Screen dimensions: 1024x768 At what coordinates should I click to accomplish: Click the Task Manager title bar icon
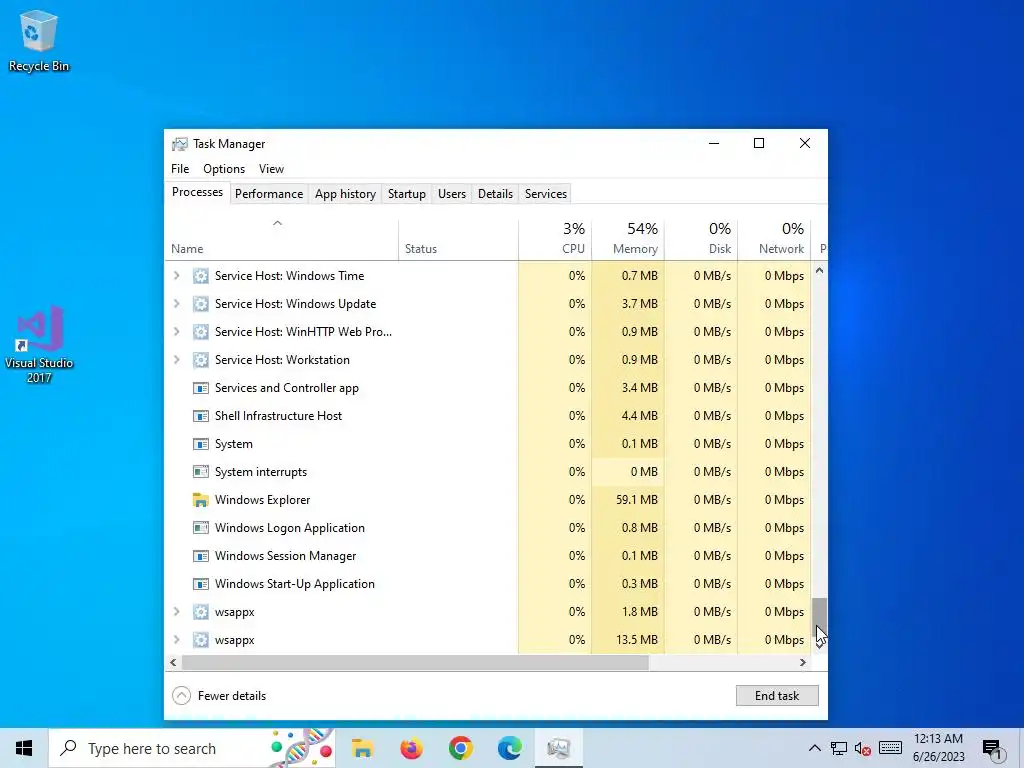point(180,144)
